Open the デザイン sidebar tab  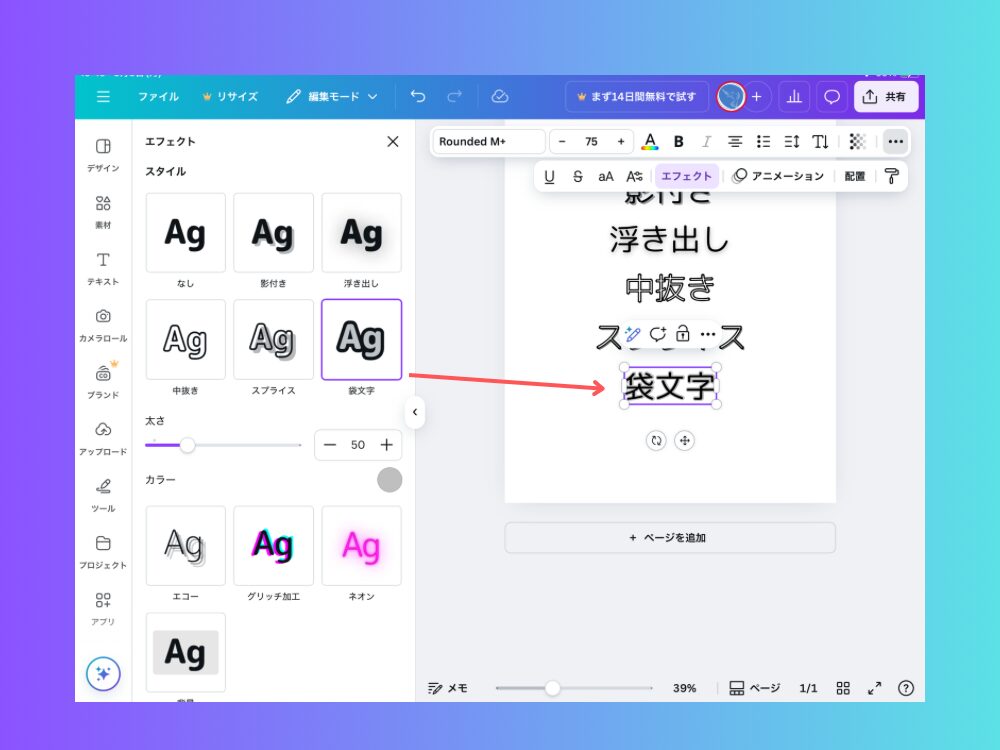(103, 154)
